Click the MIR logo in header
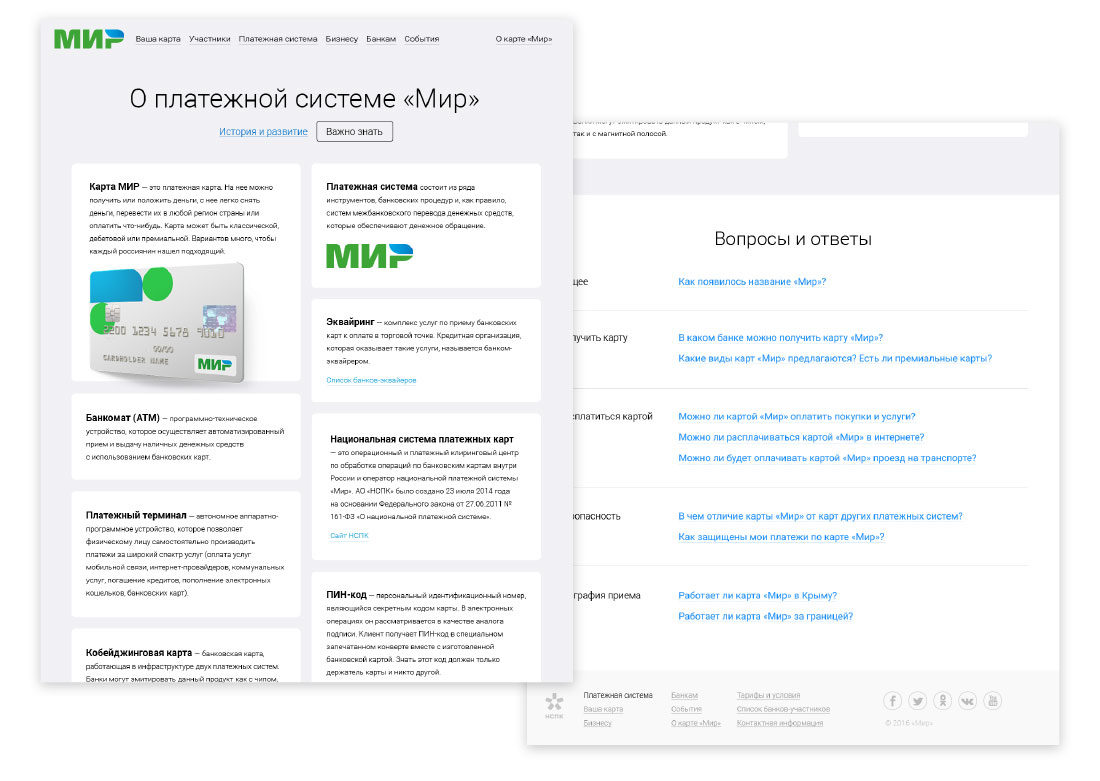The height and width of the screenshot is (781, 1100). coord(89,39)
